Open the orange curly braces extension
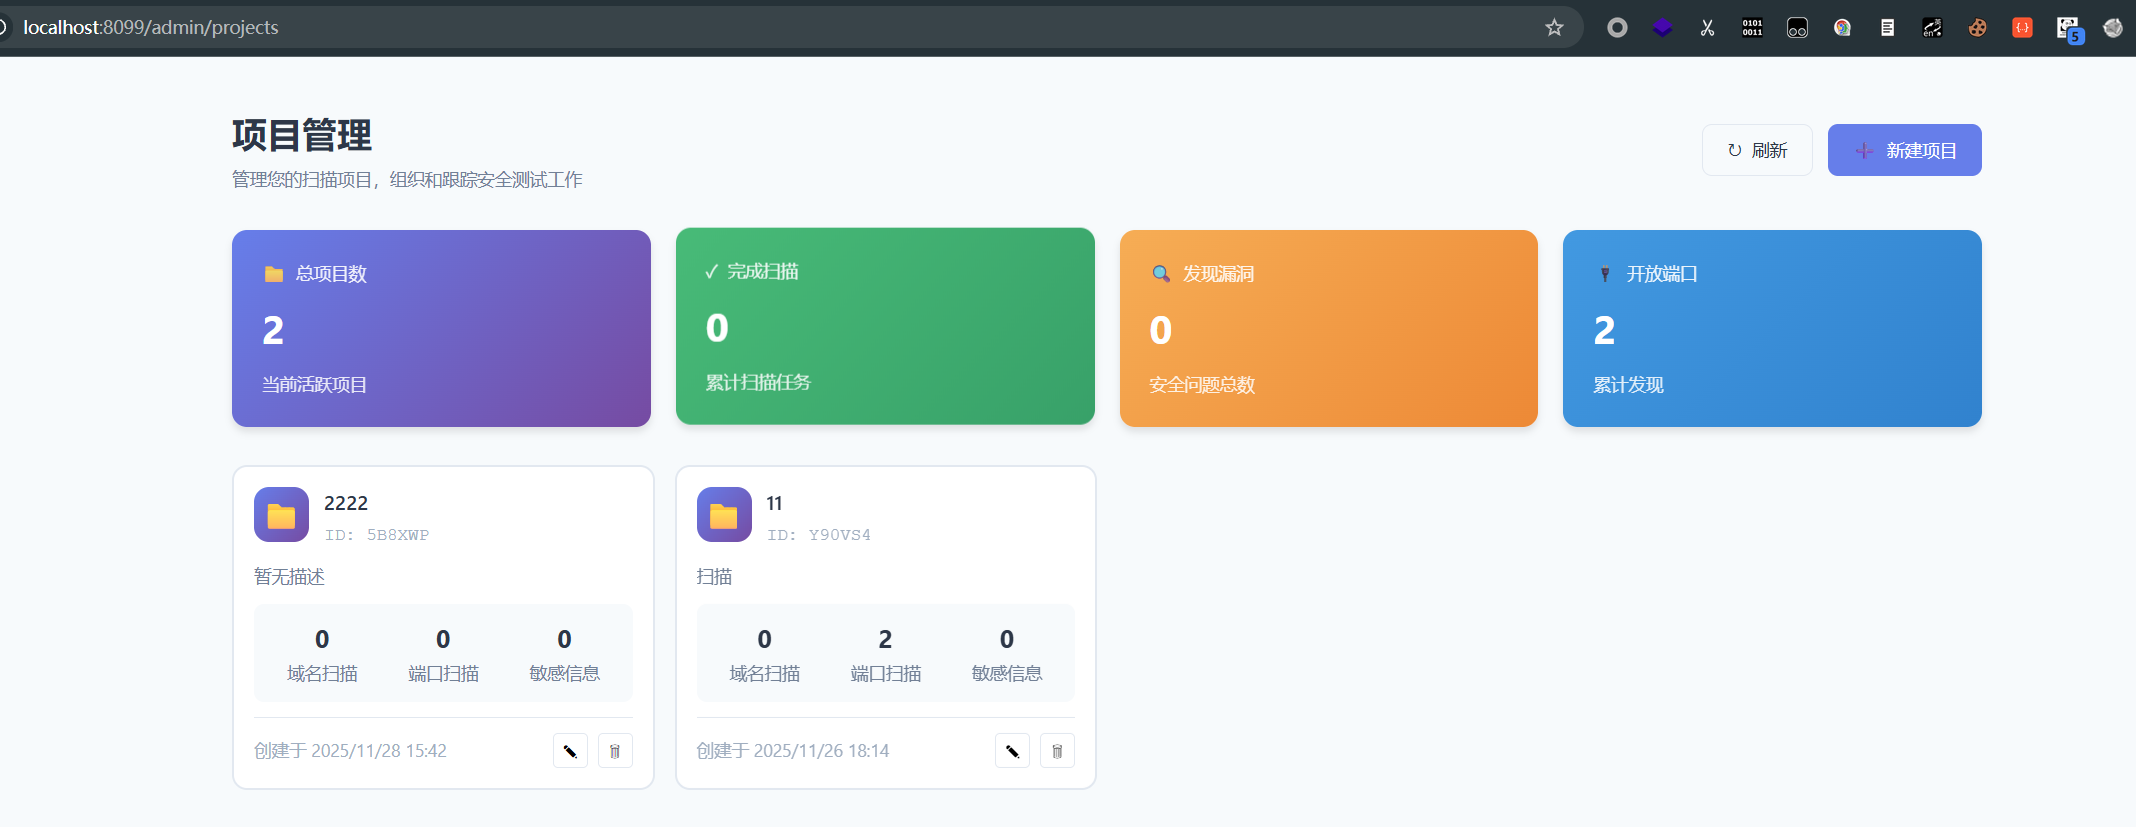The height and width of the screenshot is (827, 2136). point(2022,28)
